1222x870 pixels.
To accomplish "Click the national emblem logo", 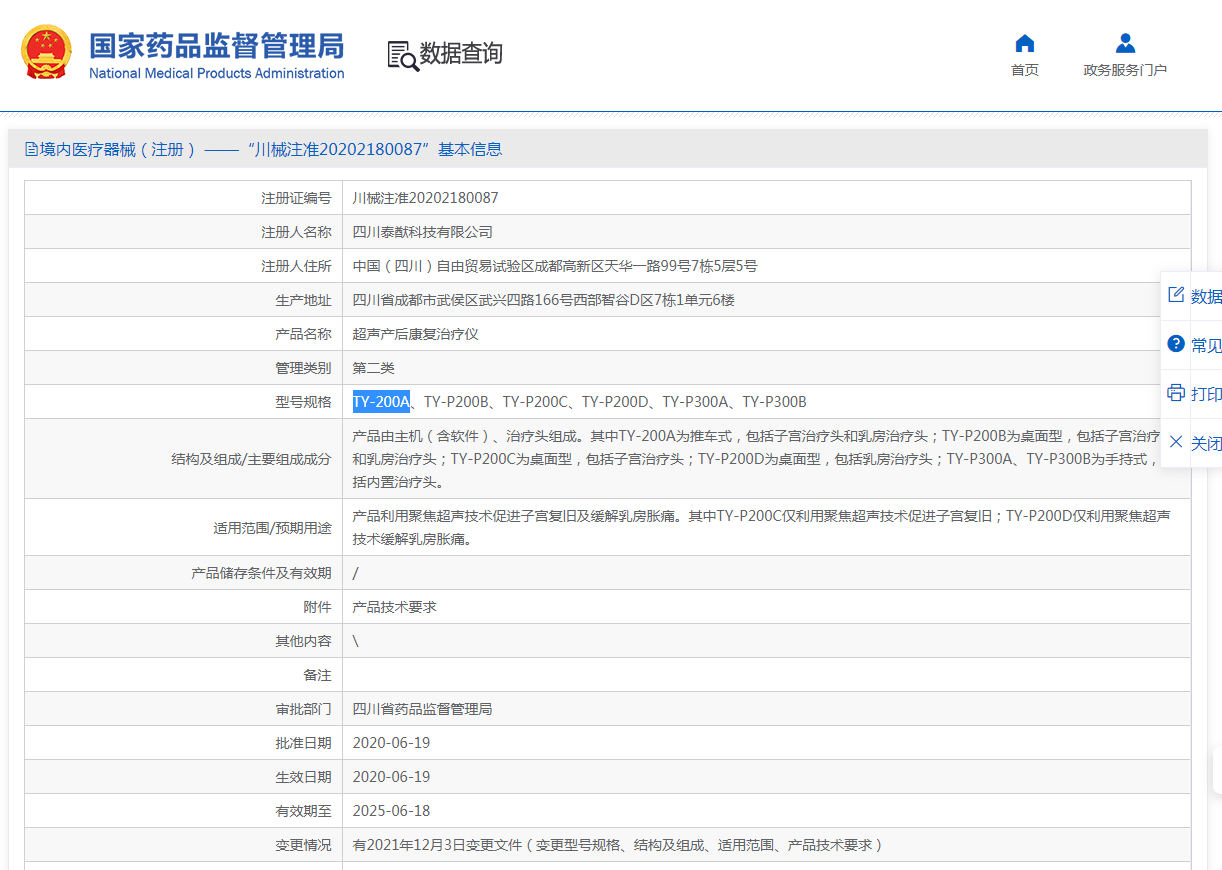I will pos(46,53).
